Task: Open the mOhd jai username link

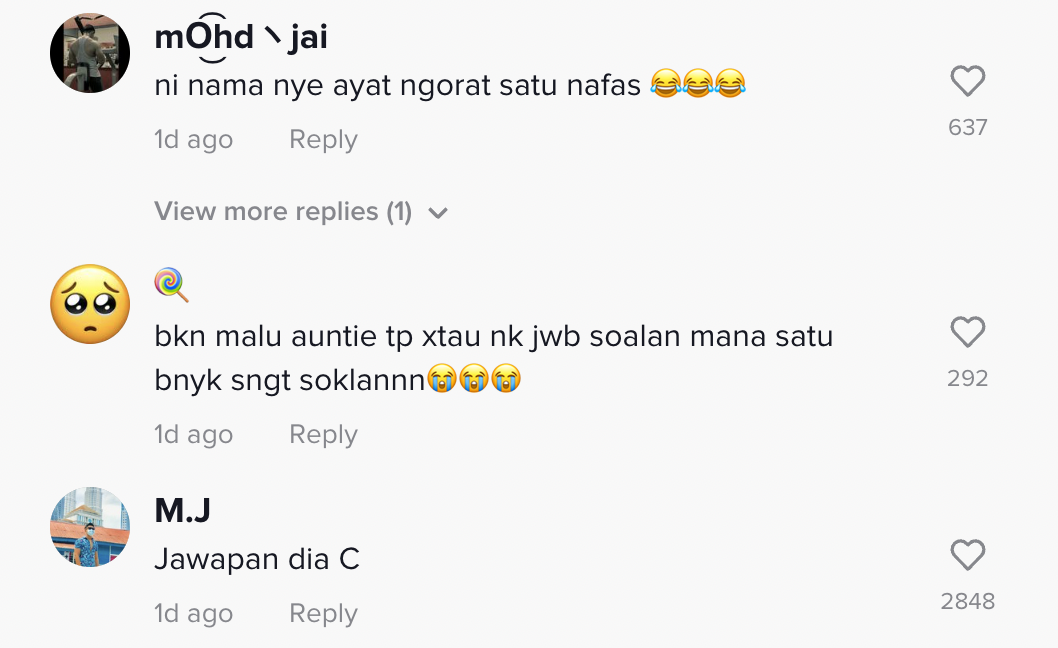Action: [241, 38]
